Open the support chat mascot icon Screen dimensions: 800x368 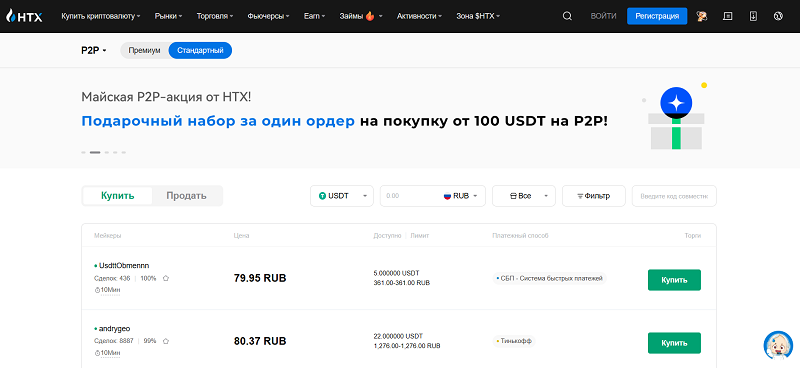pyautogui.click(x=778, y=346)
